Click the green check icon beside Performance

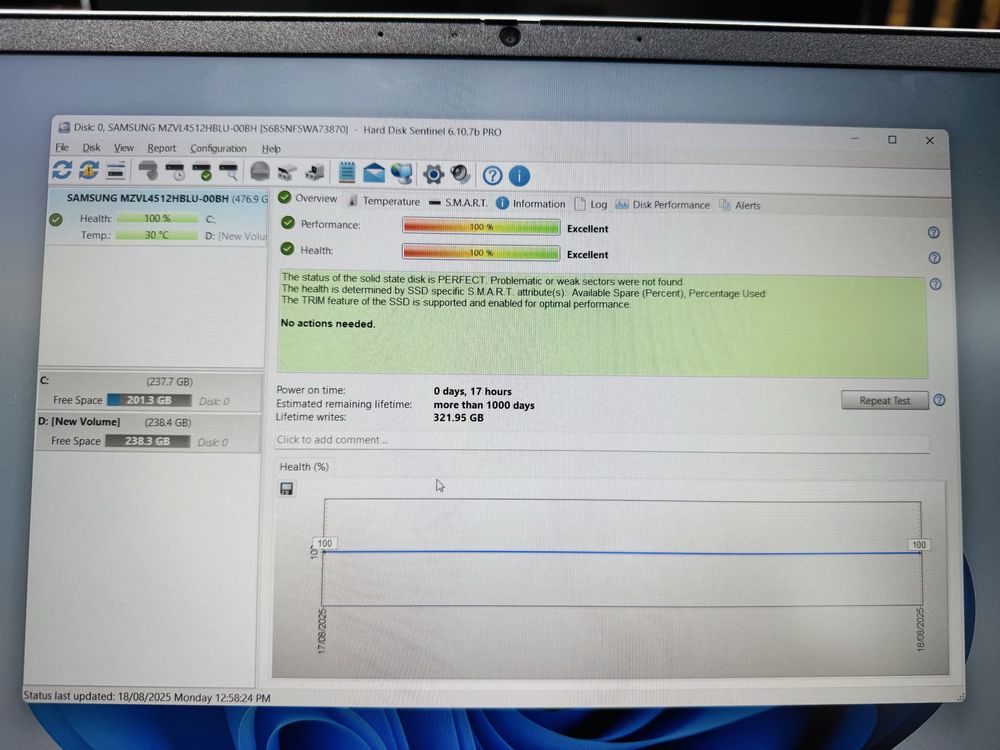click(x=288, y=223)
